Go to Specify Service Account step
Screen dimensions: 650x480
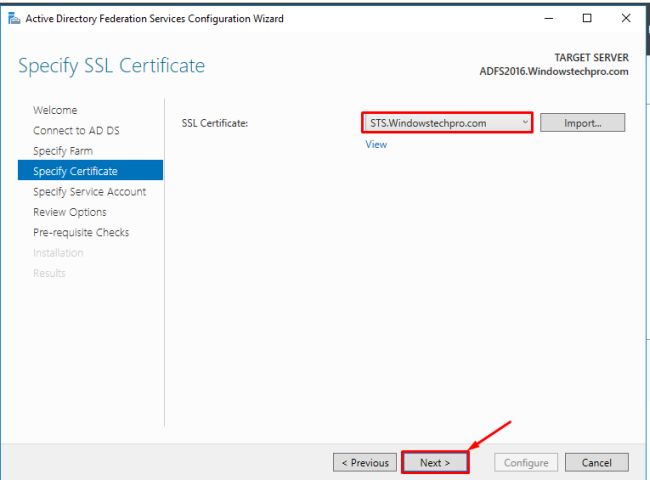pos(90,192)
